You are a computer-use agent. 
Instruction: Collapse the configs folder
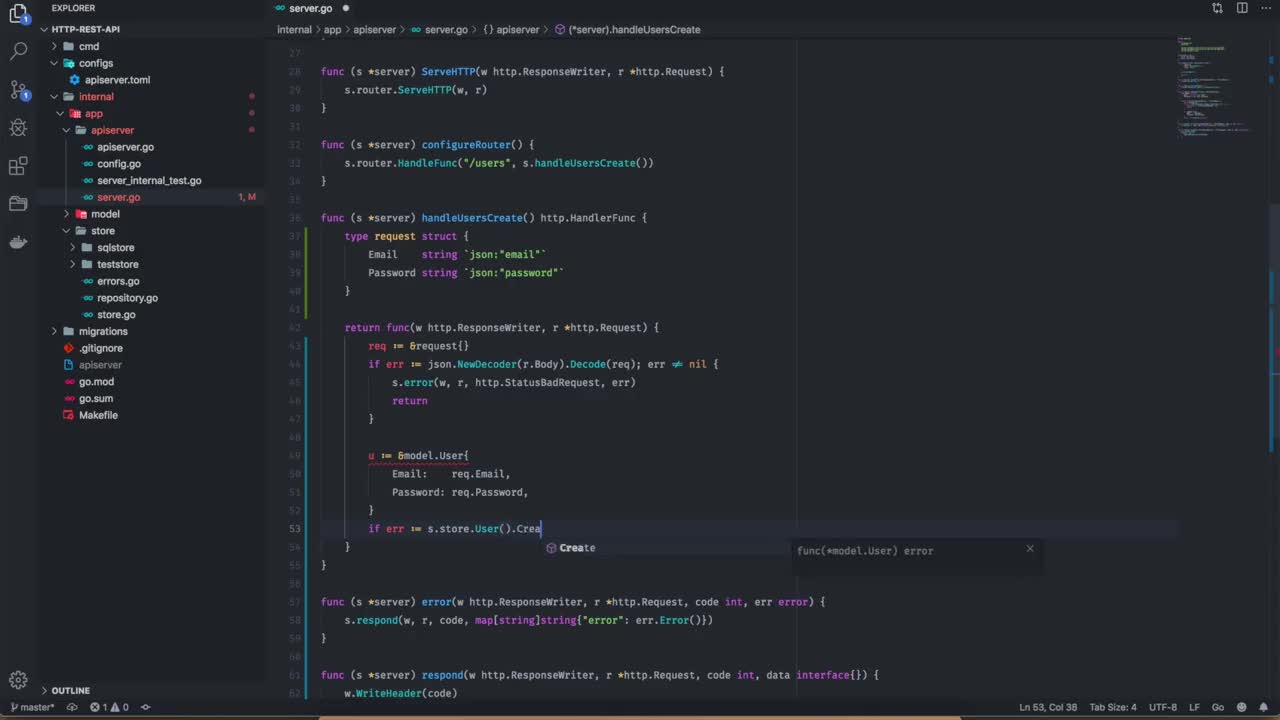[x=55, y=63]
